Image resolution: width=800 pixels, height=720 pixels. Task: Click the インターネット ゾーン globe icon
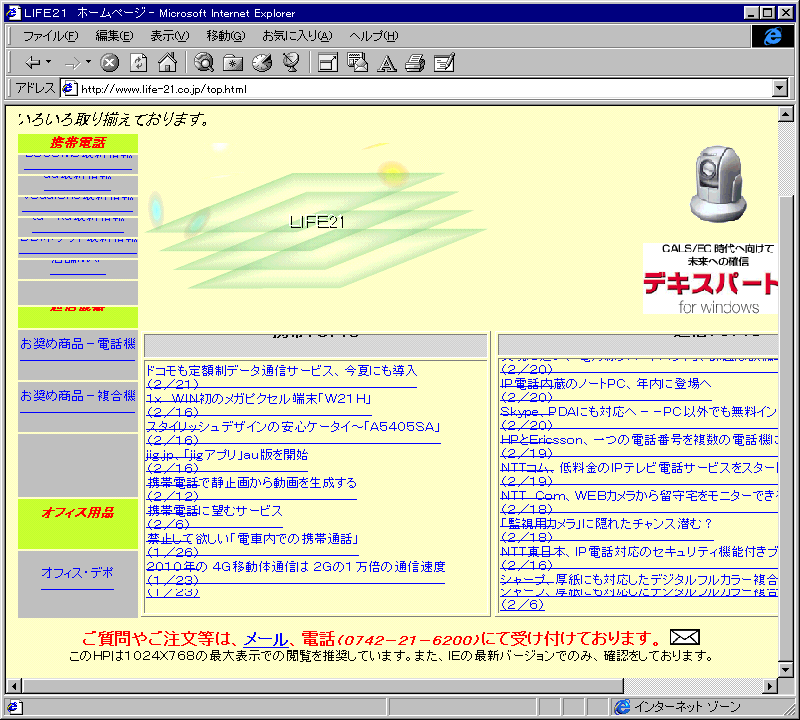622,707
